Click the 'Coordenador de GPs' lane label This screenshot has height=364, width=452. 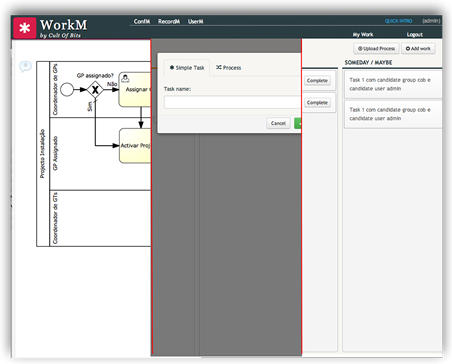tap(55, 89)
